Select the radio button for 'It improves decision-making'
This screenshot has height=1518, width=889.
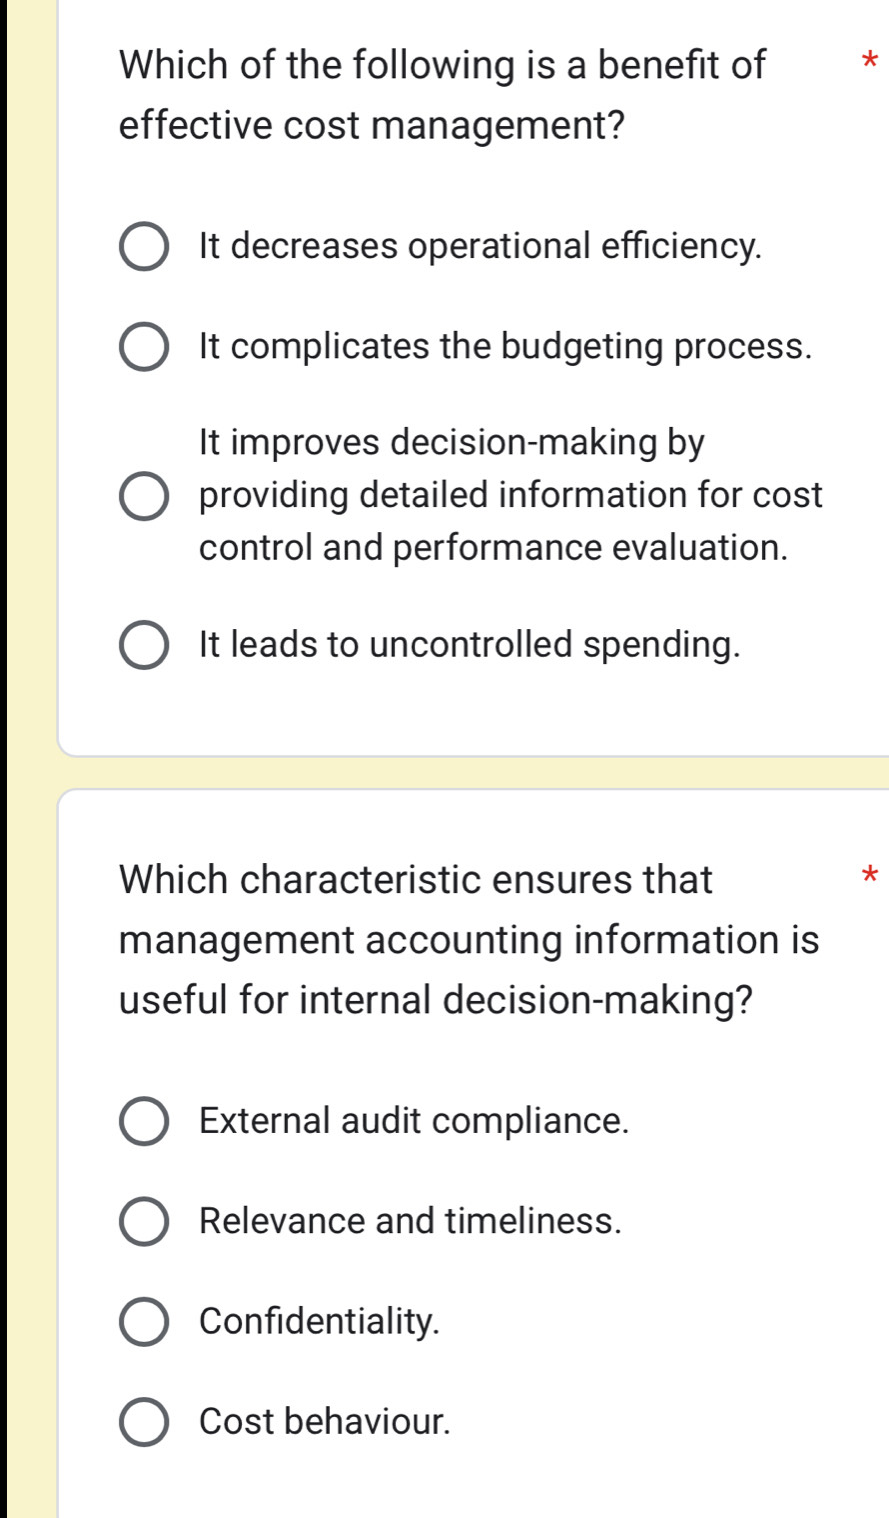coord(144,496)
